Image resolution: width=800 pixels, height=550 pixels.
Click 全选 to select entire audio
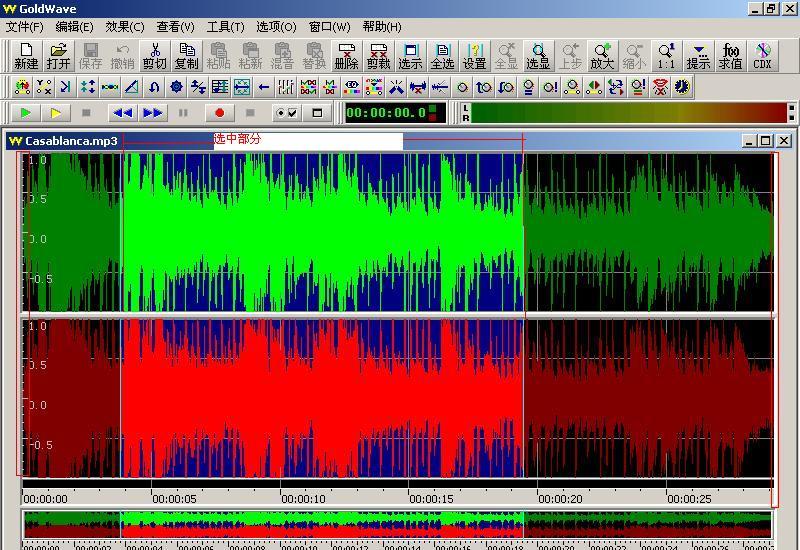[442, 56]
